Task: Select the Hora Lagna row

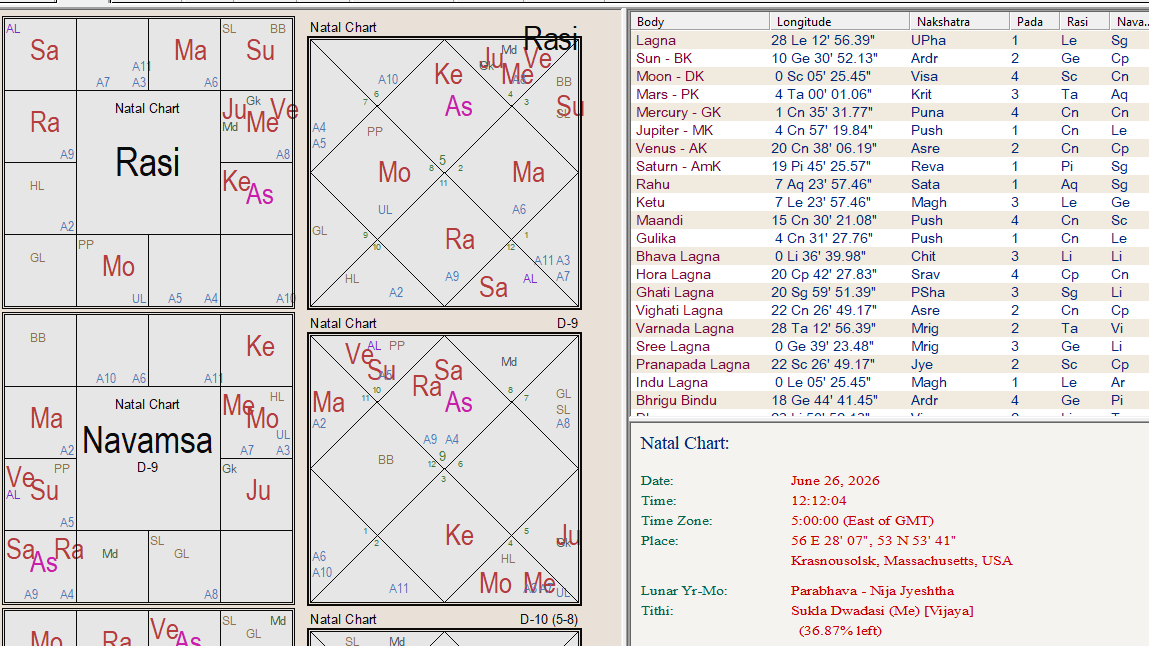Action: tap(890, 275)
